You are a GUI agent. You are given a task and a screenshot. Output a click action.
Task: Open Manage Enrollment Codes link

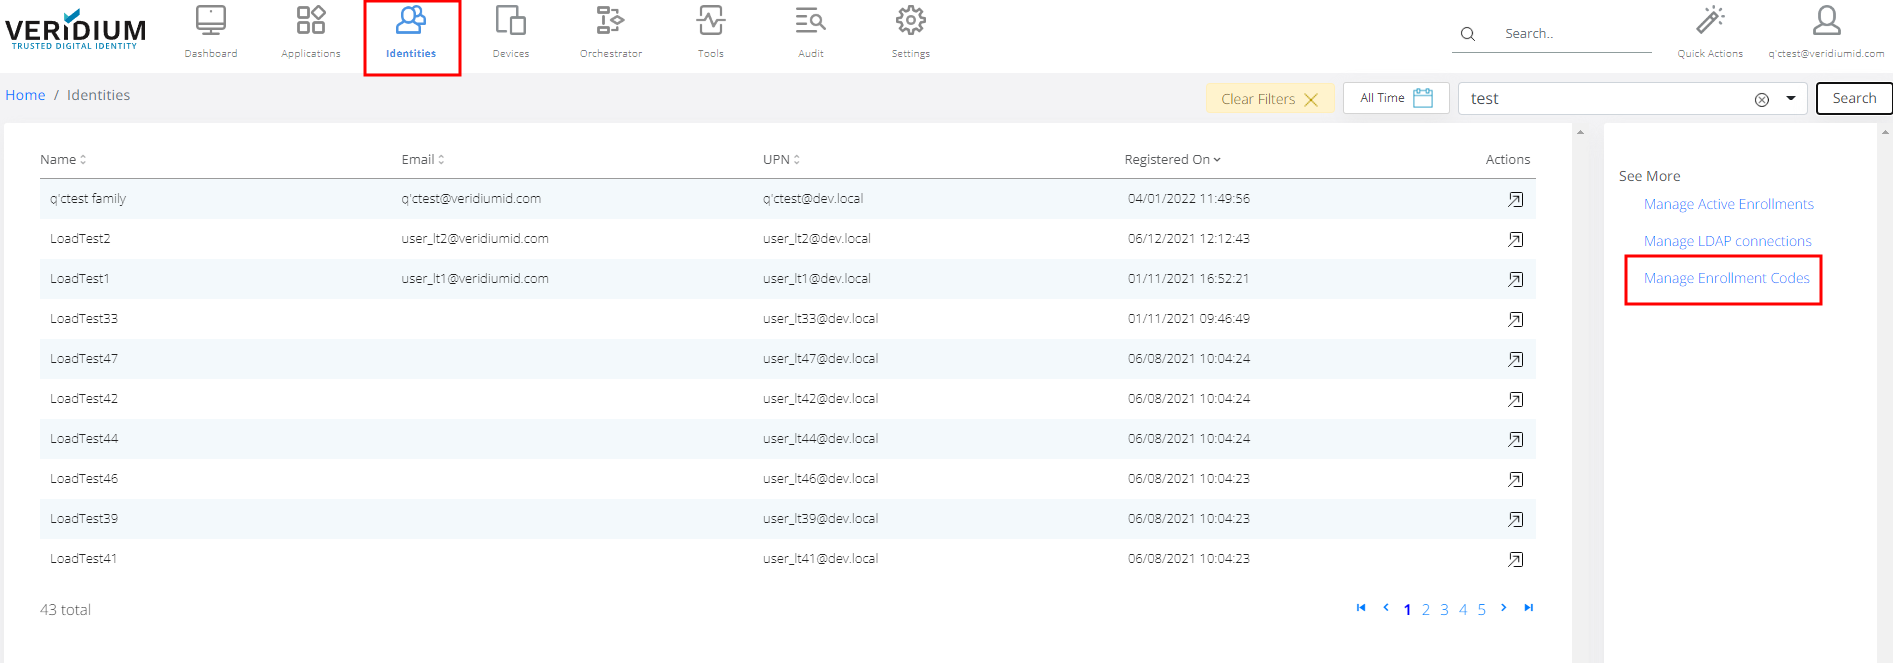(1726, 279)
